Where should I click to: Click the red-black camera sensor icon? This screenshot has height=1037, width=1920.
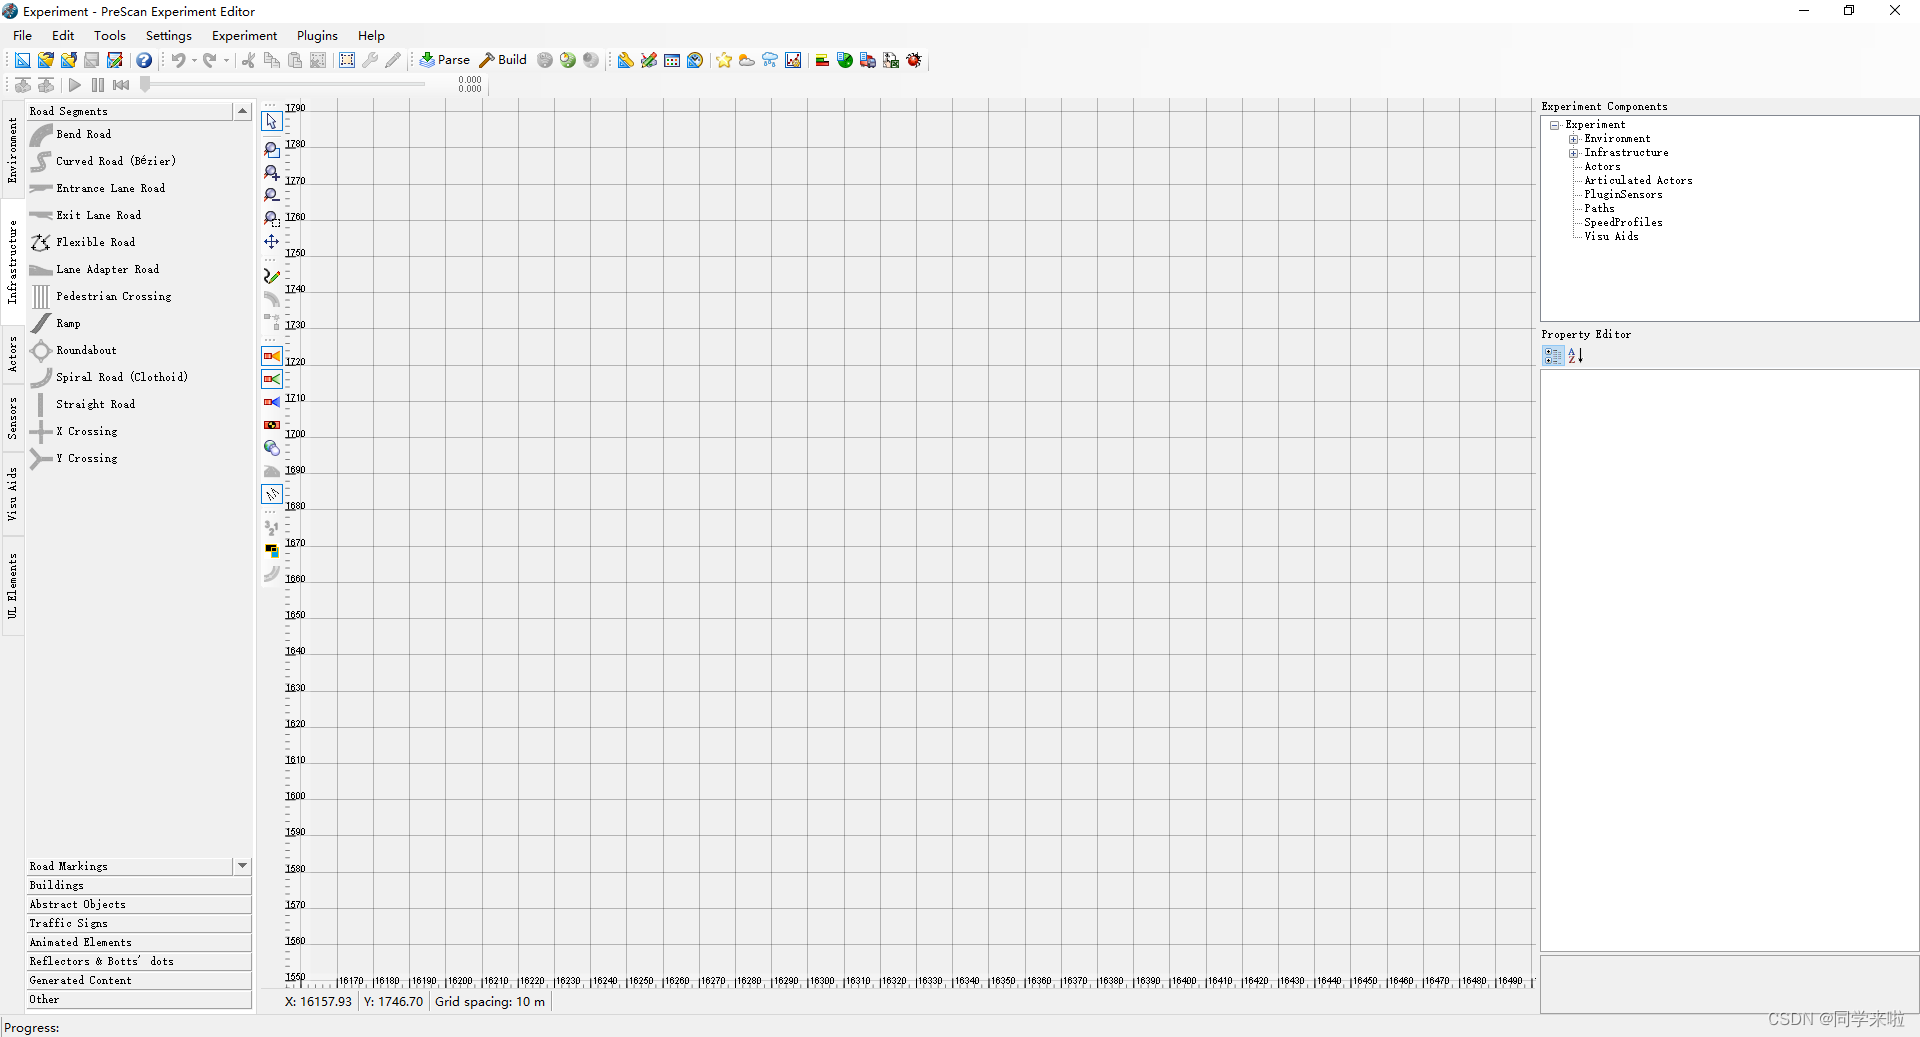pyautogui.click(x=272, y=425)
